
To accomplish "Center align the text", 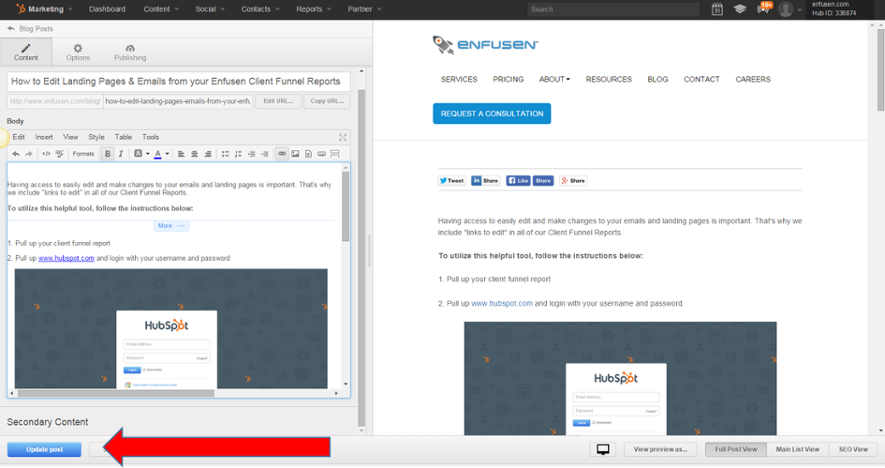I will pyautogui.click(x=194, y=154).
